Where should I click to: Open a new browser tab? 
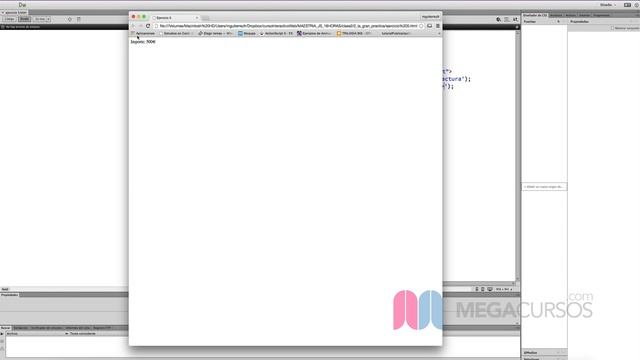(205, 18)
